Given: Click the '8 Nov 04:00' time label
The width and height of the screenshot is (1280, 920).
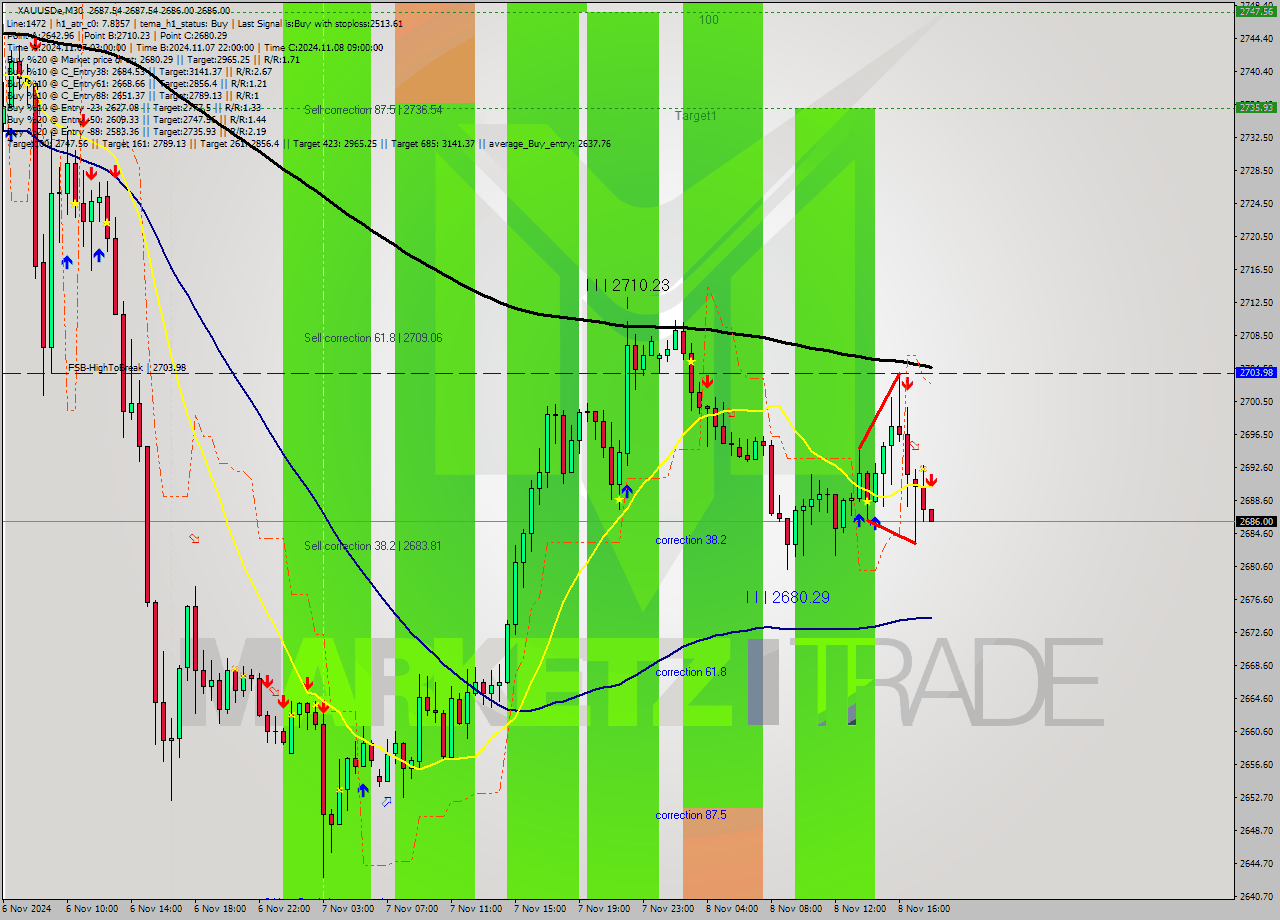Looking at the screenshot, I should tap(732, 909).
